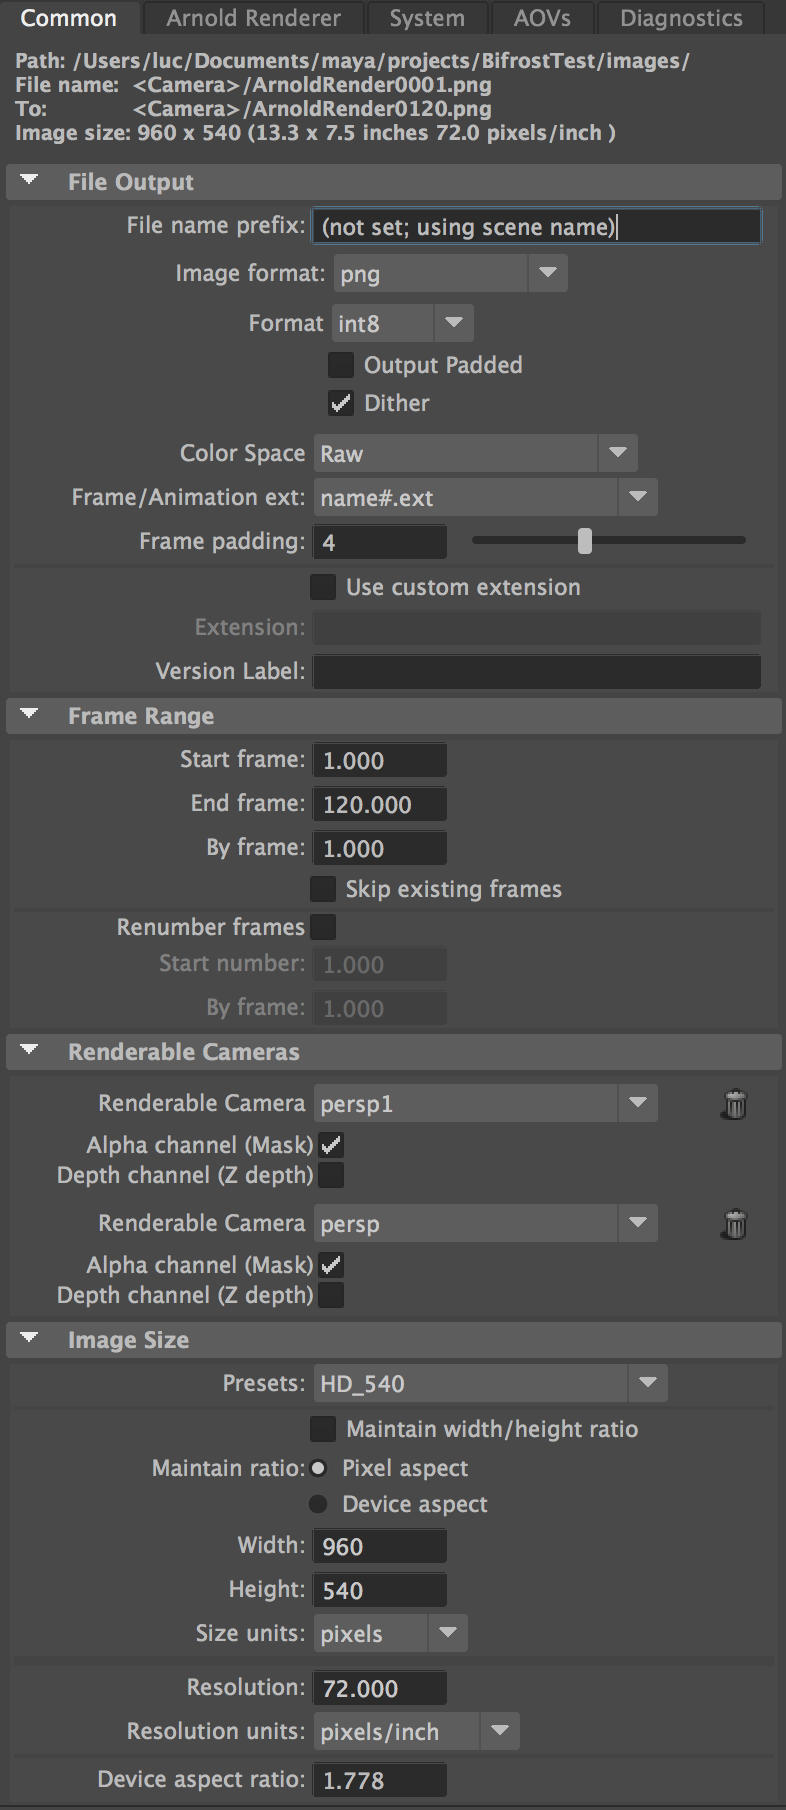
Task: Switch to the Arnold Renderer tab
Action: coord(252,17)
